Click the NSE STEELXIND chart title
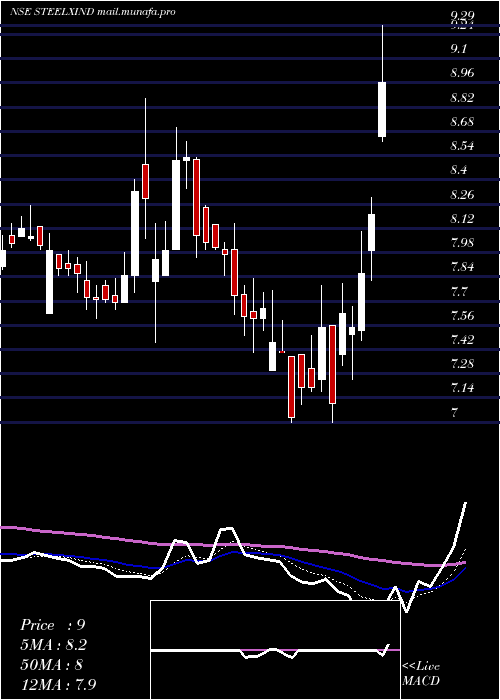 click(92, 12)
